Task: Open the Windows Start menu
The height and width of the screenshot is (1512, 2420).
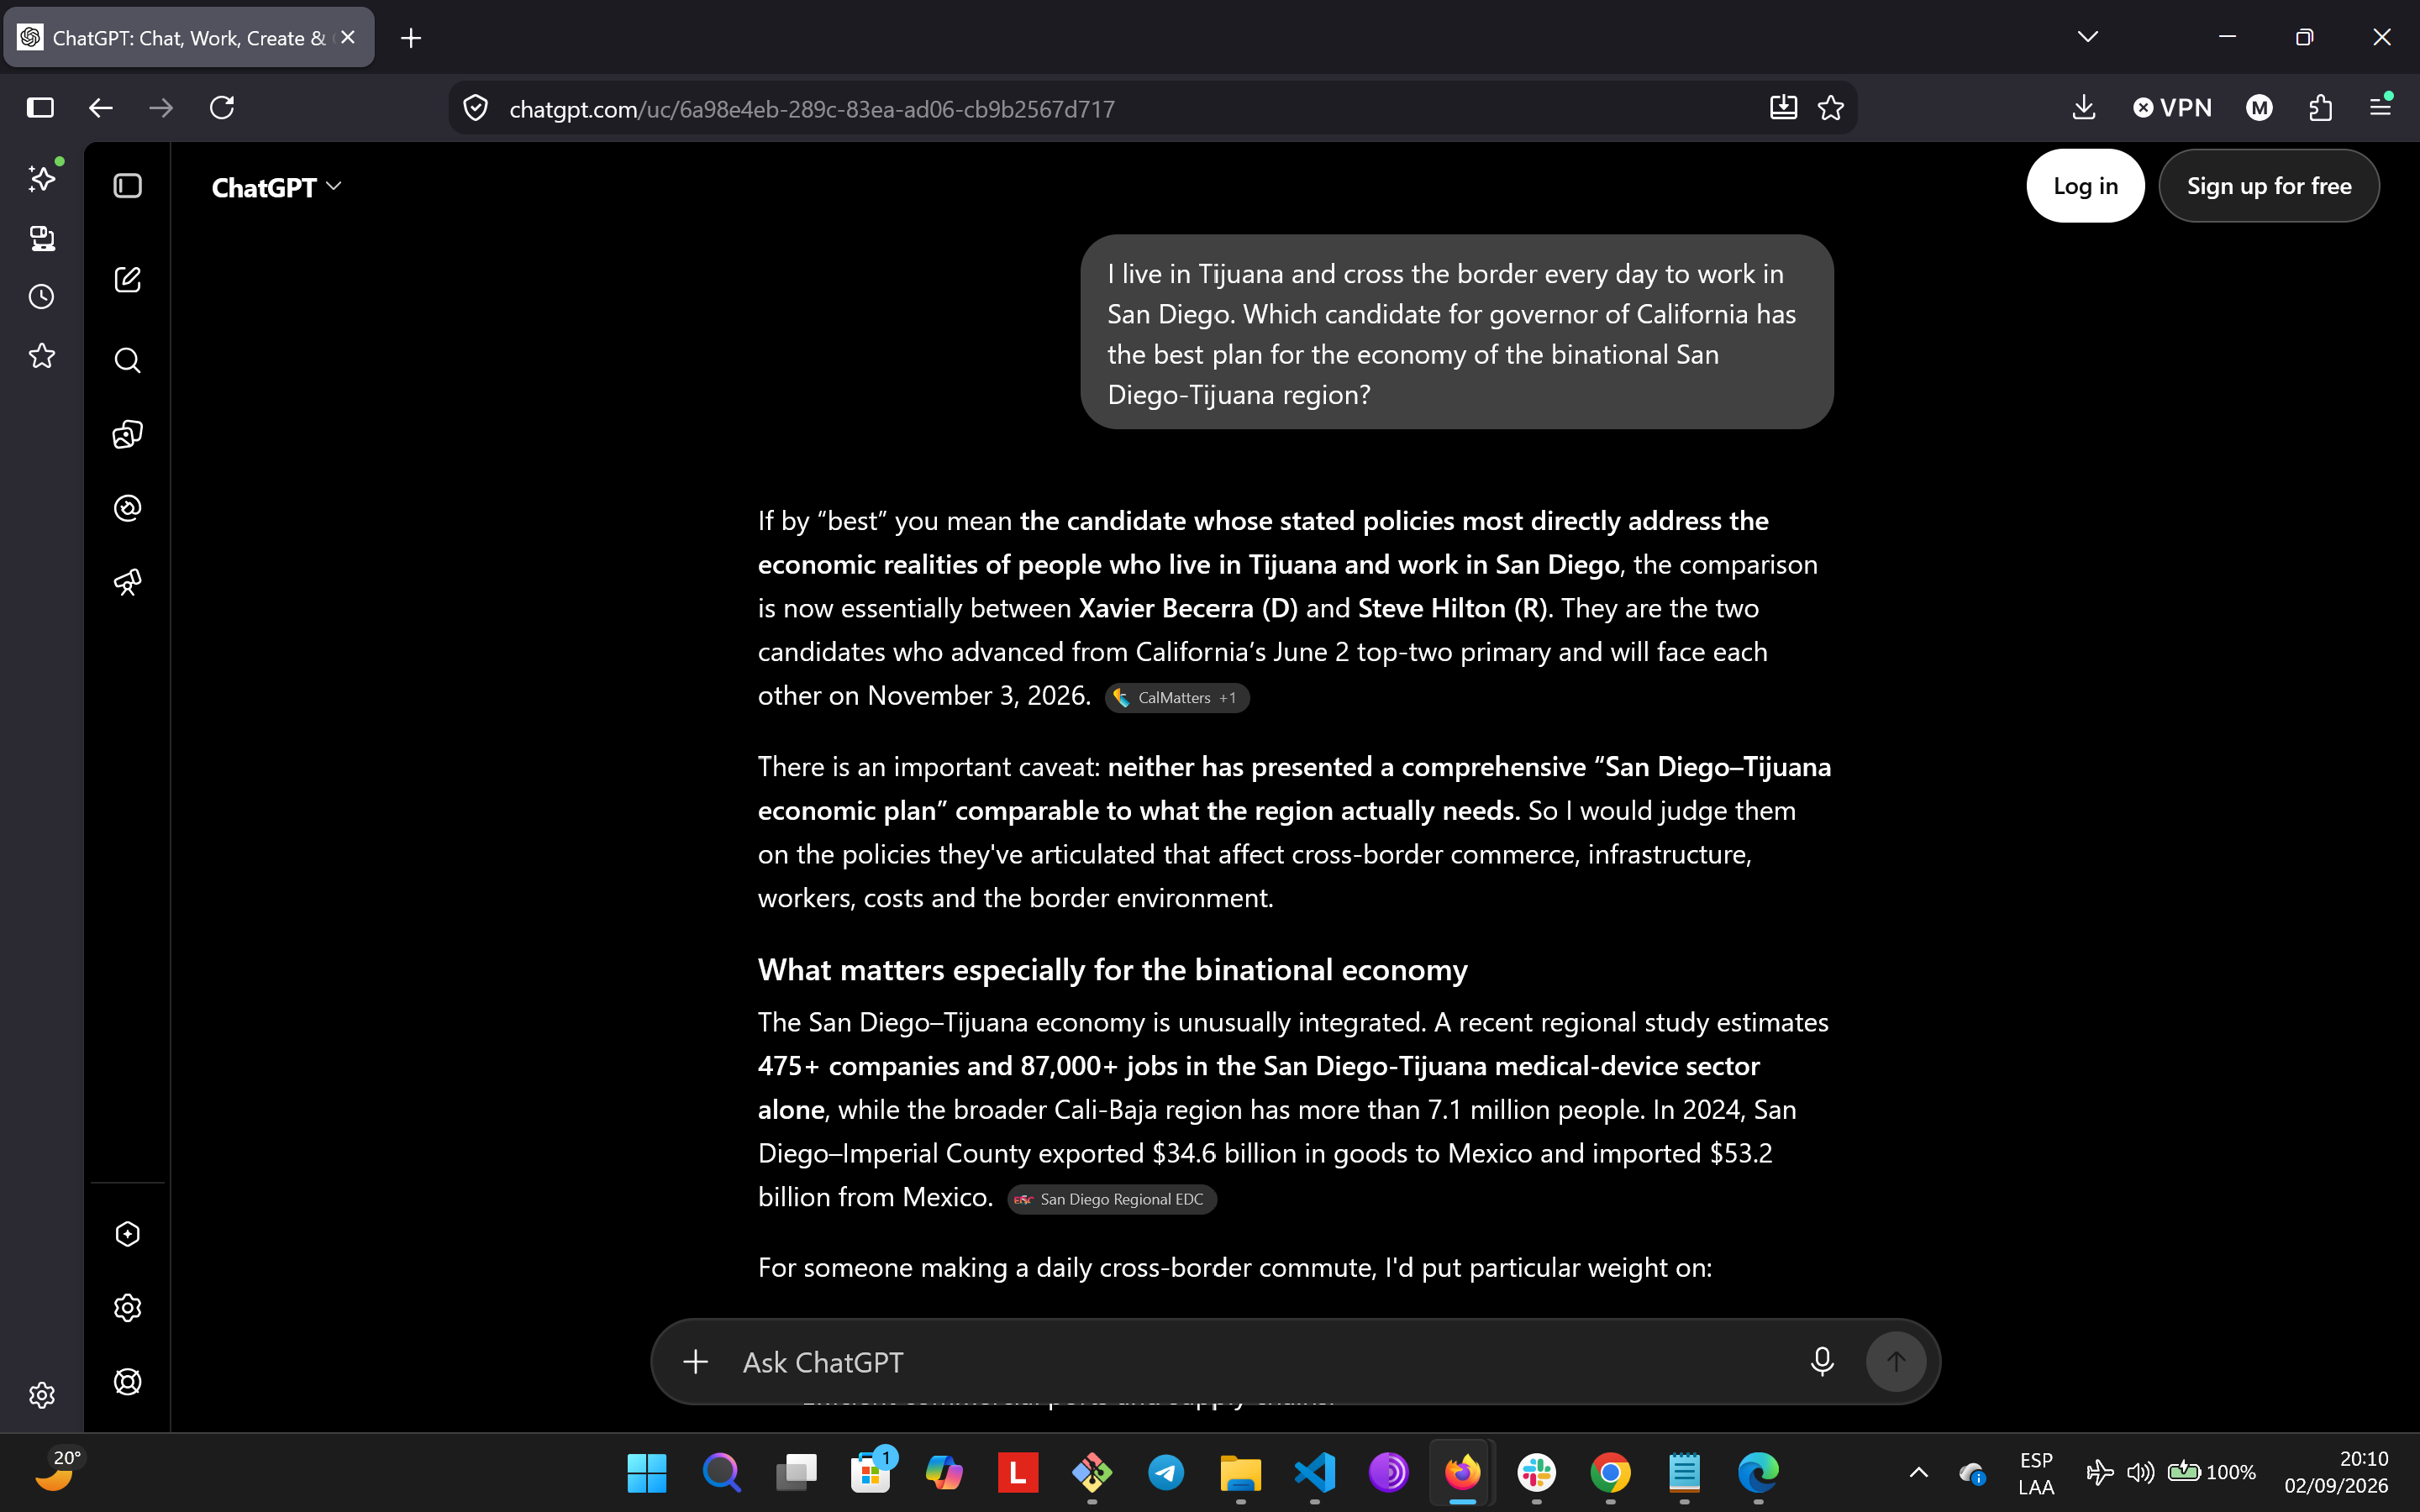Action: tap(647, 1473)
